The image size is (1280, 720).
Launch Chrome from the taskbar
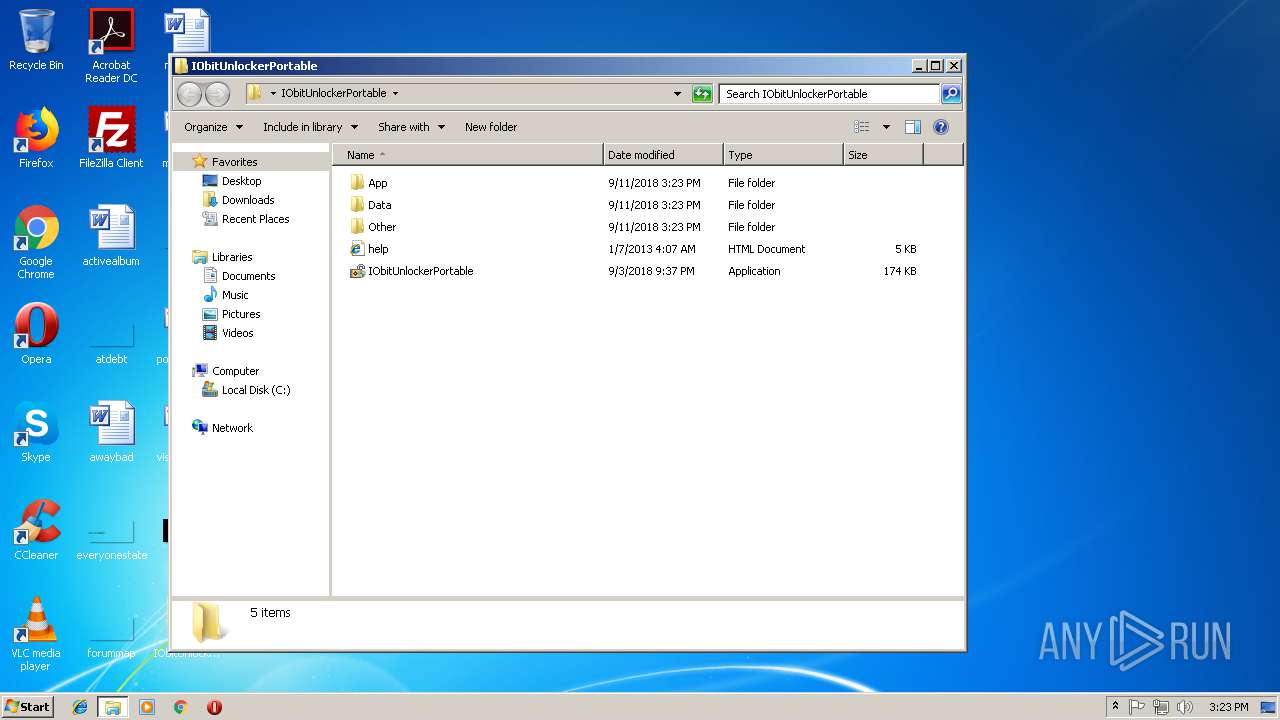[180, 707]
